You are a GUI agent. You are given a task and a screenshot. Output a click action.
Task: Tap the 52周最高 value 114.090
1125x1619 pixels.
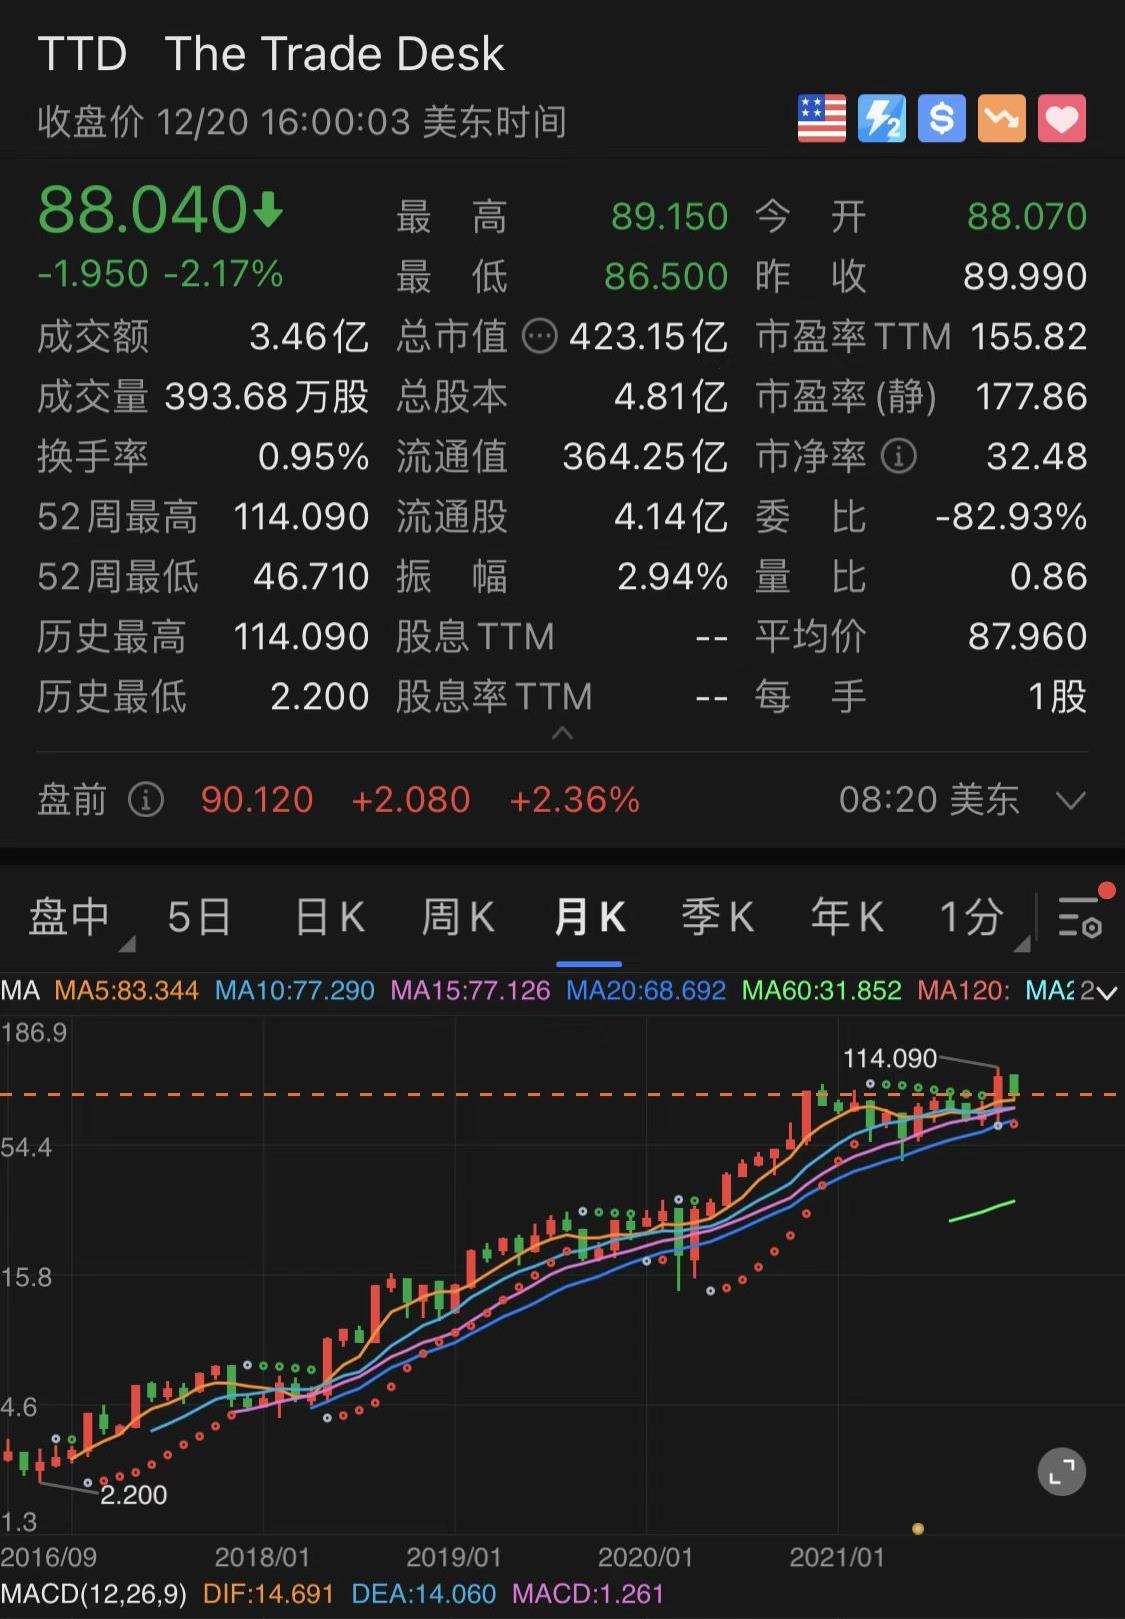(x=301, y=517)
